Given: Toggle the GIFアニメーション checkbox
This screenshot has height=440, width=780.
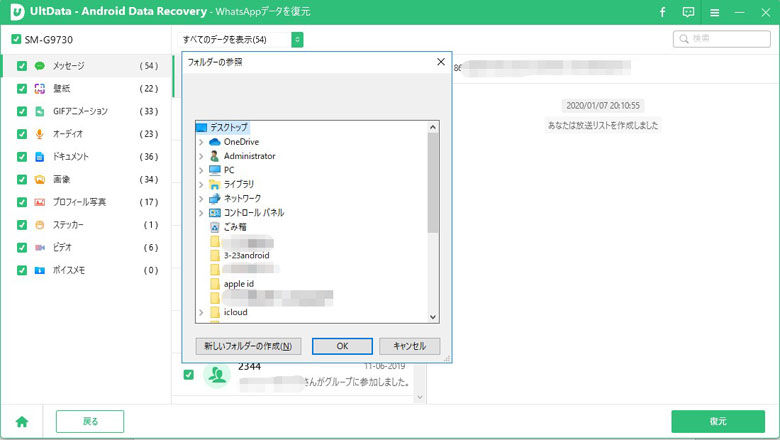Looking at the screenshot, I should click(x=22, y=111).
